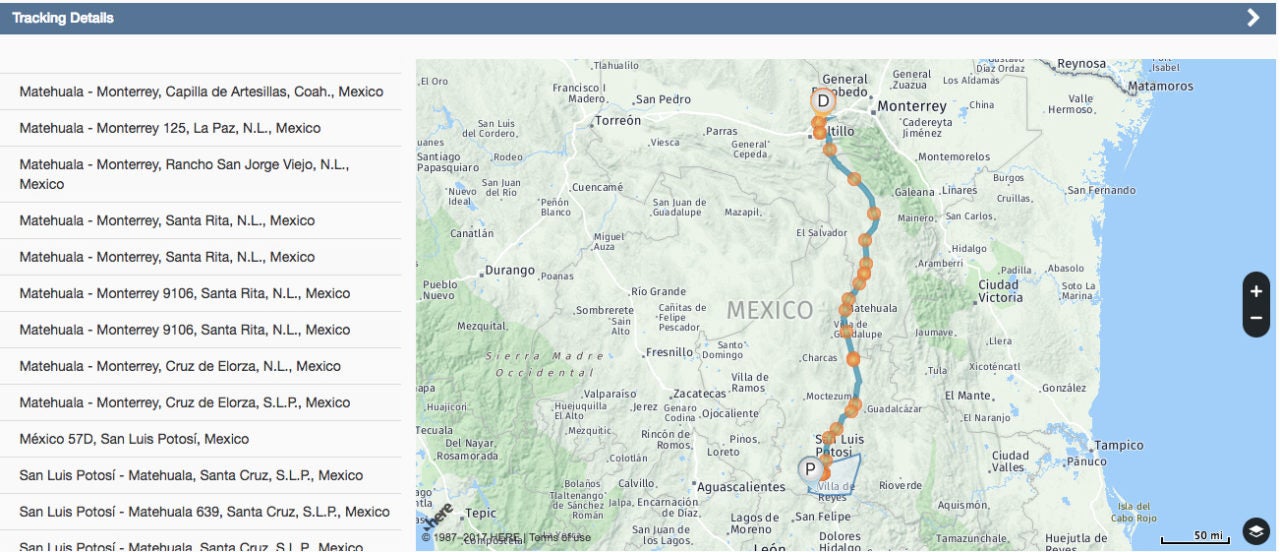The width and height of the screenshot is (1280, 552).
Task: Open the map layers selector
Action: (1256, 531)
